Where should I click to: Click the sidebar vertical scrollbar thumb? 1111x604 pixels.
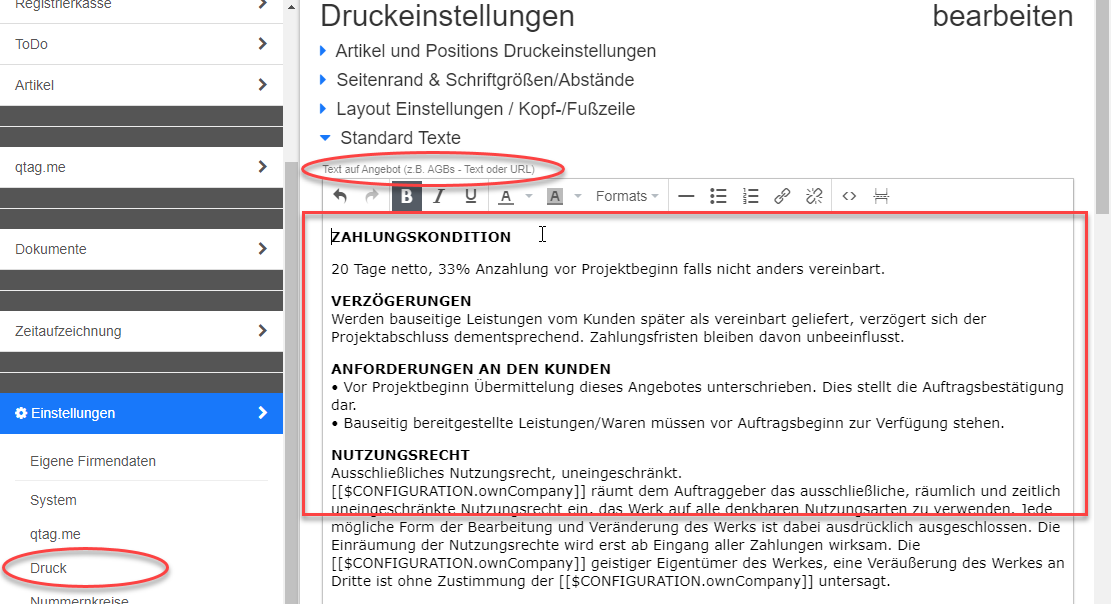291,383
